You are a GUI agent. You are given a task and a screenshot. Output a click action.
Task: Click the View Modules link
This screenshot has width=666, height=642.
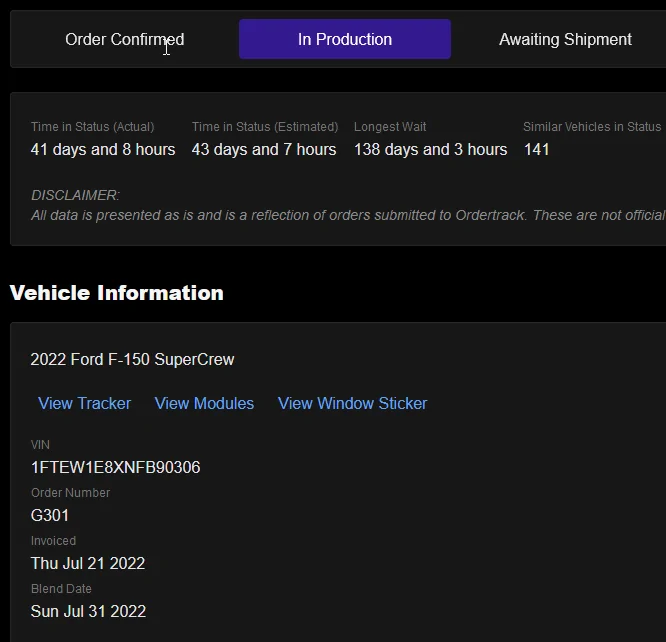click(x=204, y=403)
